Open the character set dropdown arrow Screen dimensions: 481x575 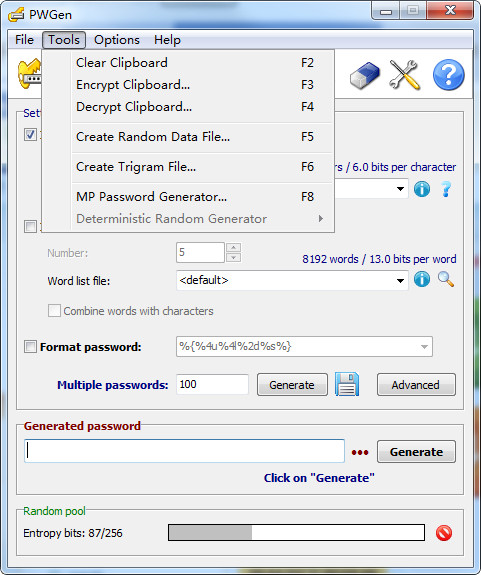tap(400, 189)
